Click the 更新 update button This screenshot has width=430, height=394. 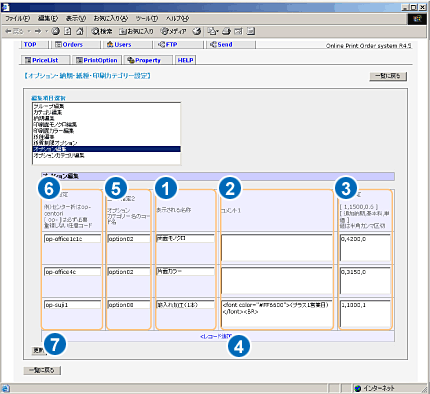(39, 350)
